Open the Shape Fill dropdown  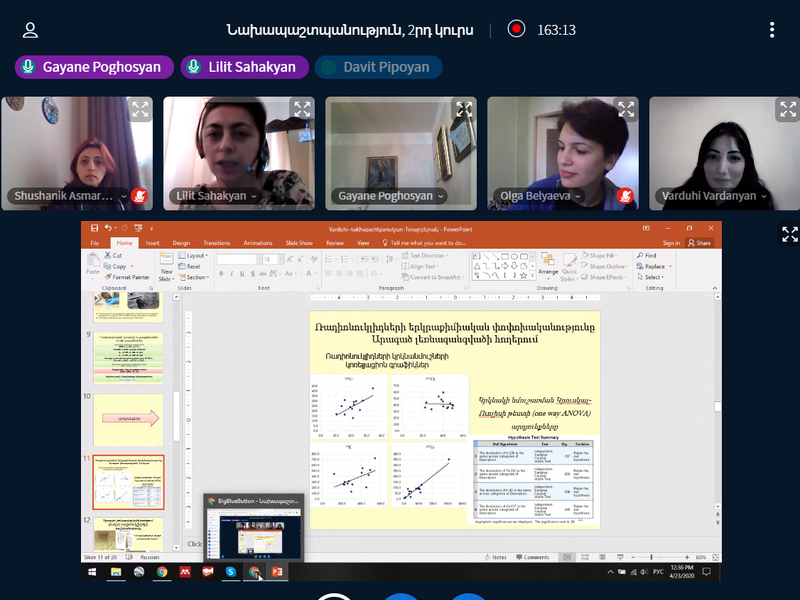(599, 255)
